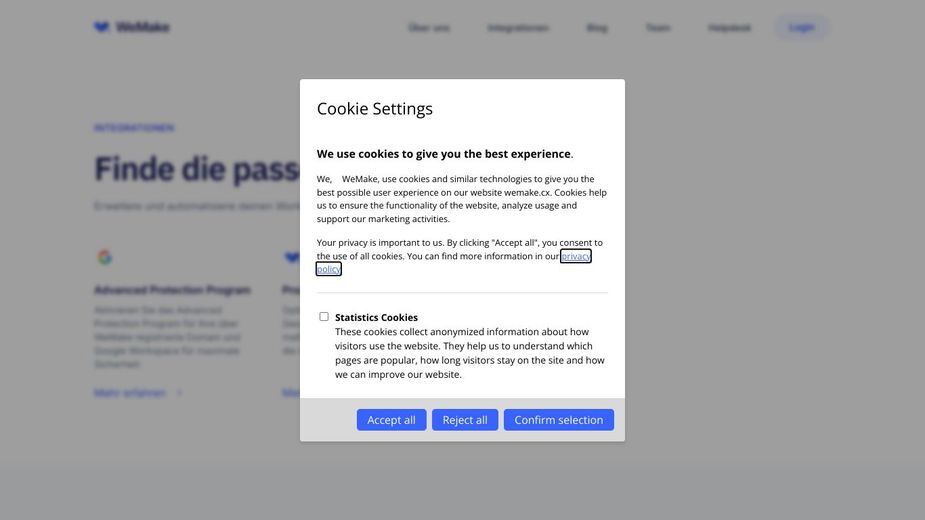Viewport: 925px width, 520px height.
Task: Click the partially hidden second Mehr erfahren link
Action: click(291, 393)
